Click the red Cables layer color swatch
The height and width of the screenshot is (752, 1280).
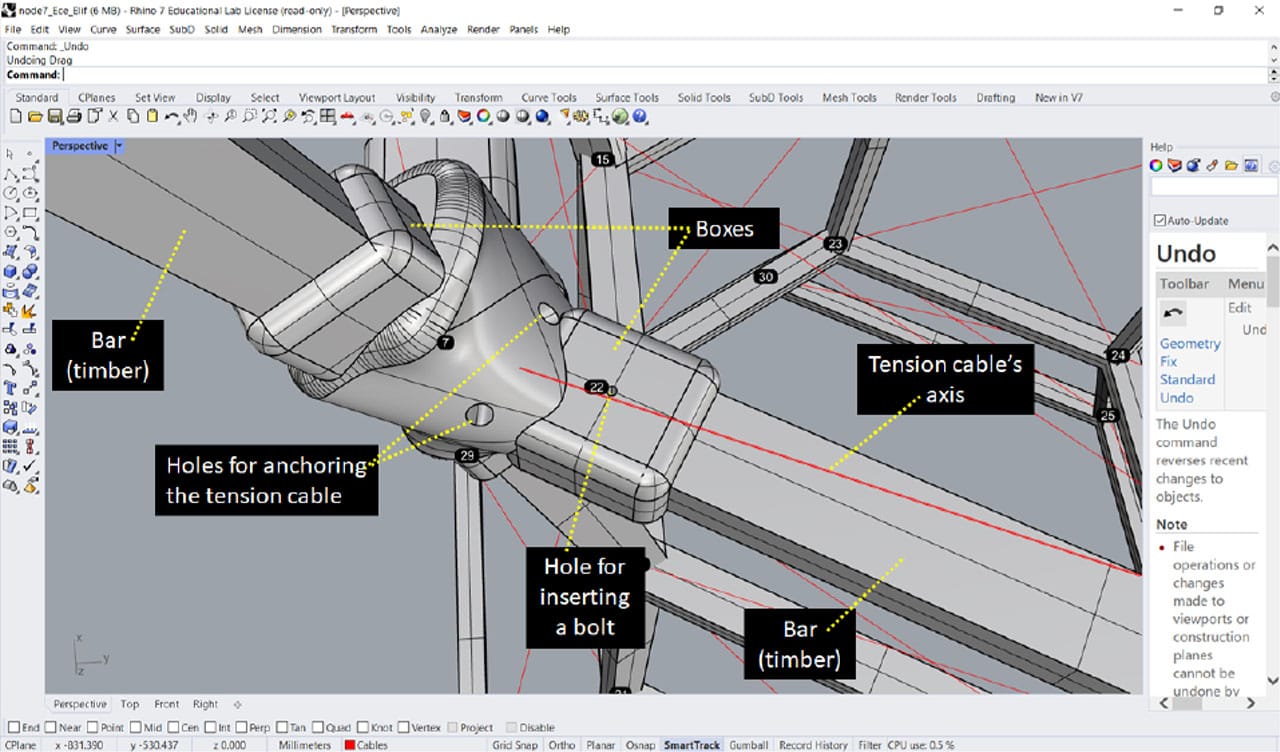click(x=350, y=745)
